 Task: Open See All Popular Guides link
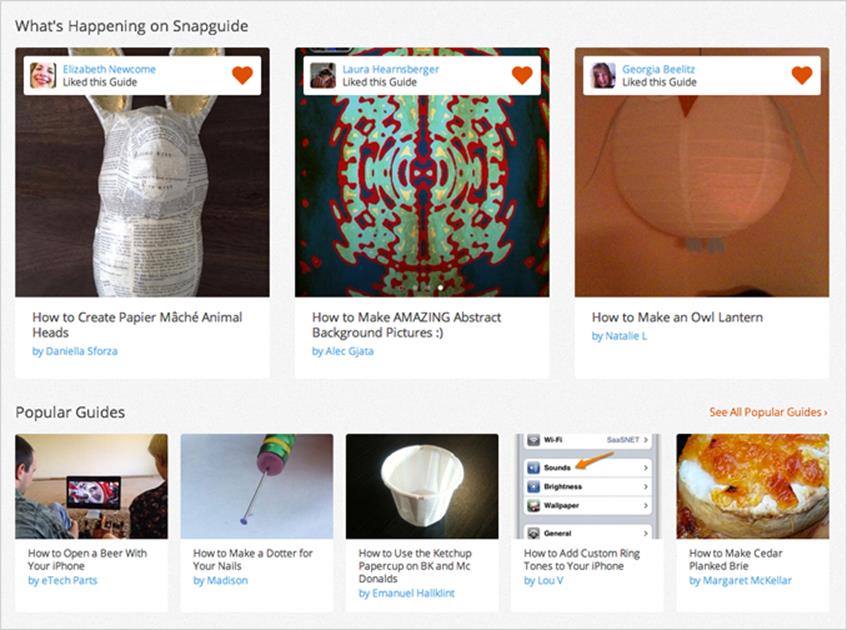point(768,412)
